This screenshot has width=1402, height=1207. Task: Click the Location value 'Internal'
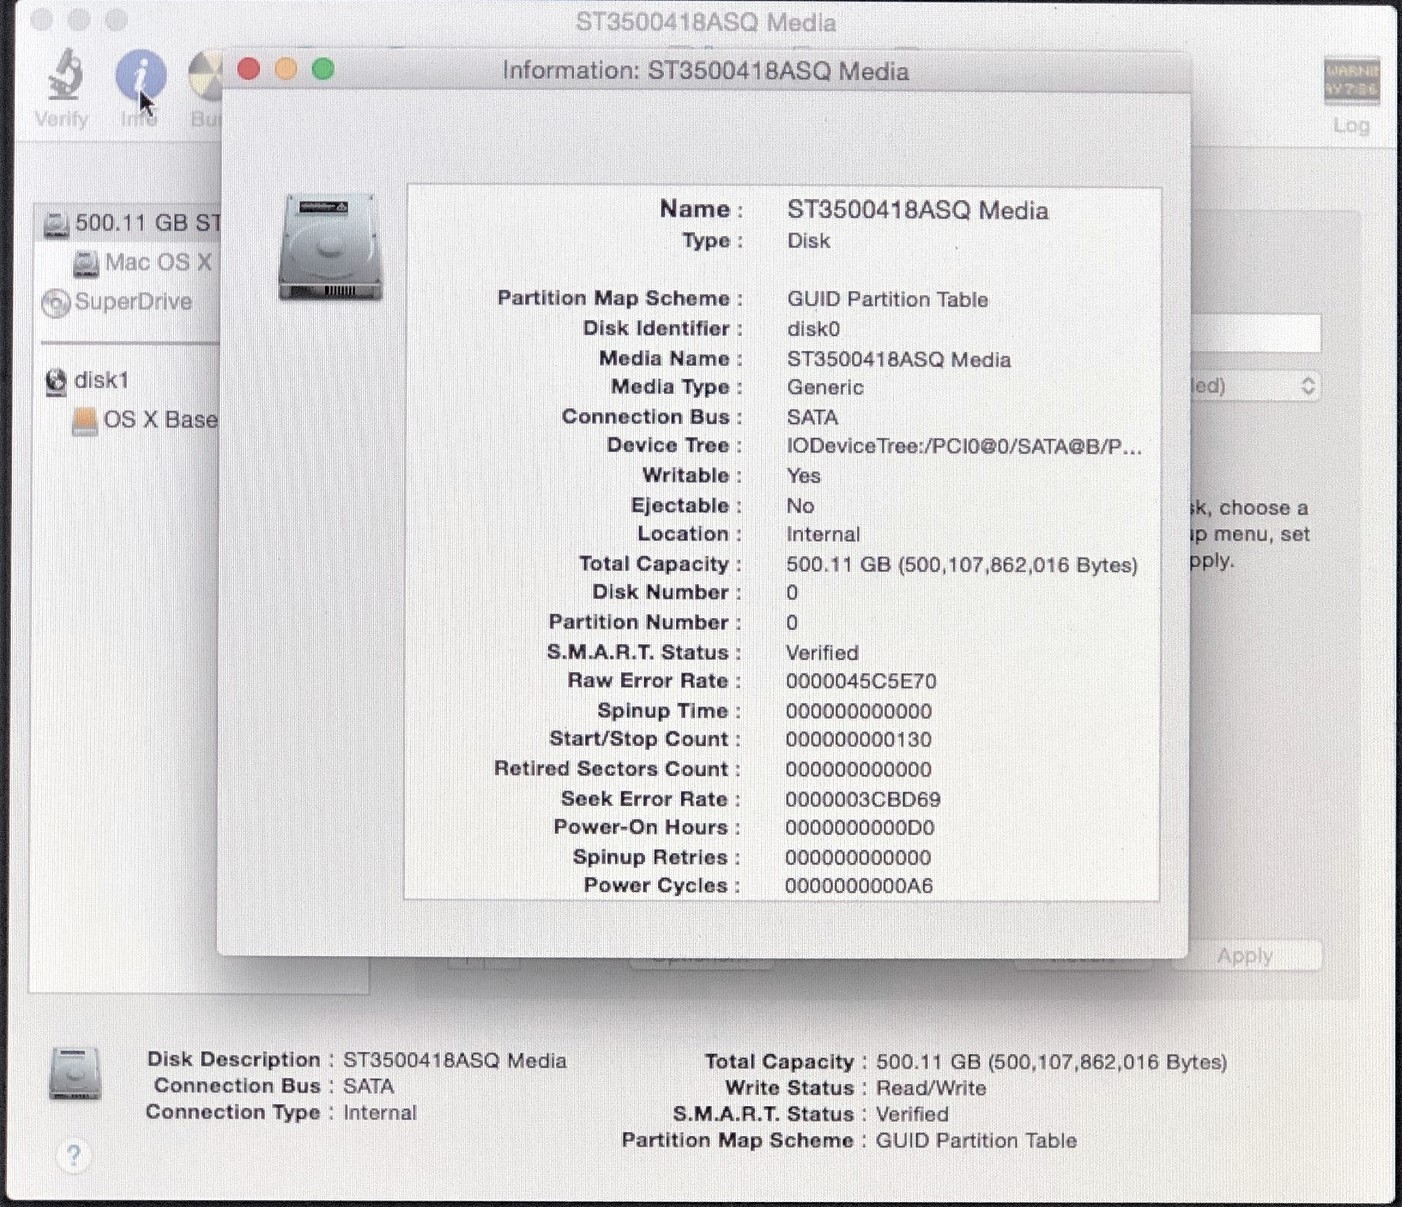coord(823,534)
